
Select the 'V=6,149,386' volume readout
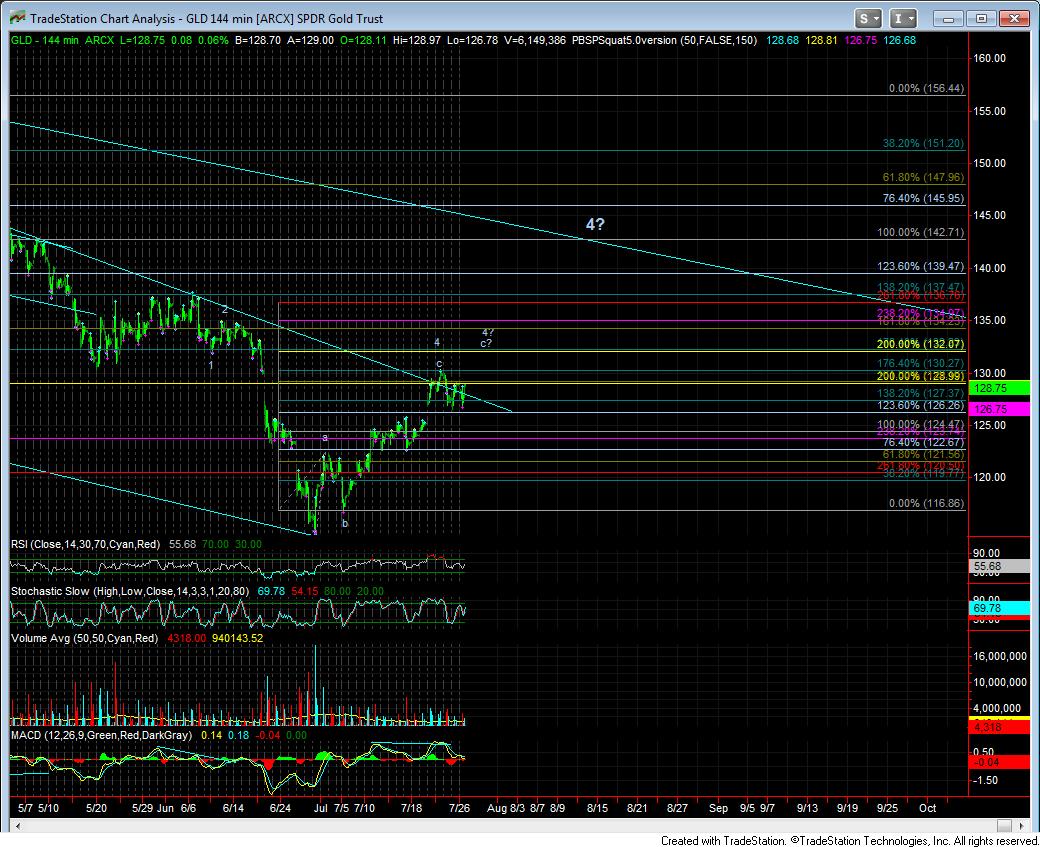click(535, 40)
